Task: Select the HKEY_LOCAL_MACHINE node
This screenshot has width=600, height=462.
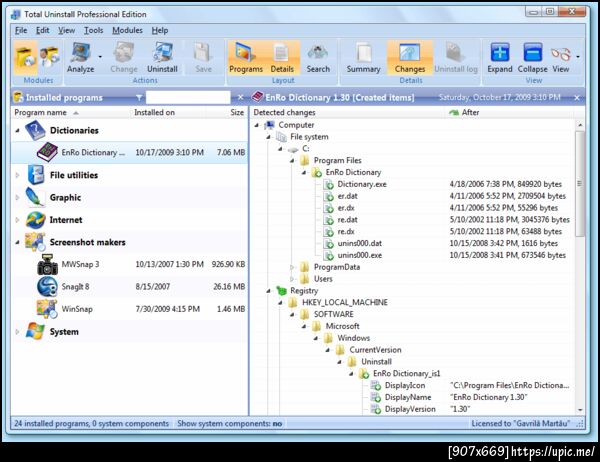Action: click(345, 302)
